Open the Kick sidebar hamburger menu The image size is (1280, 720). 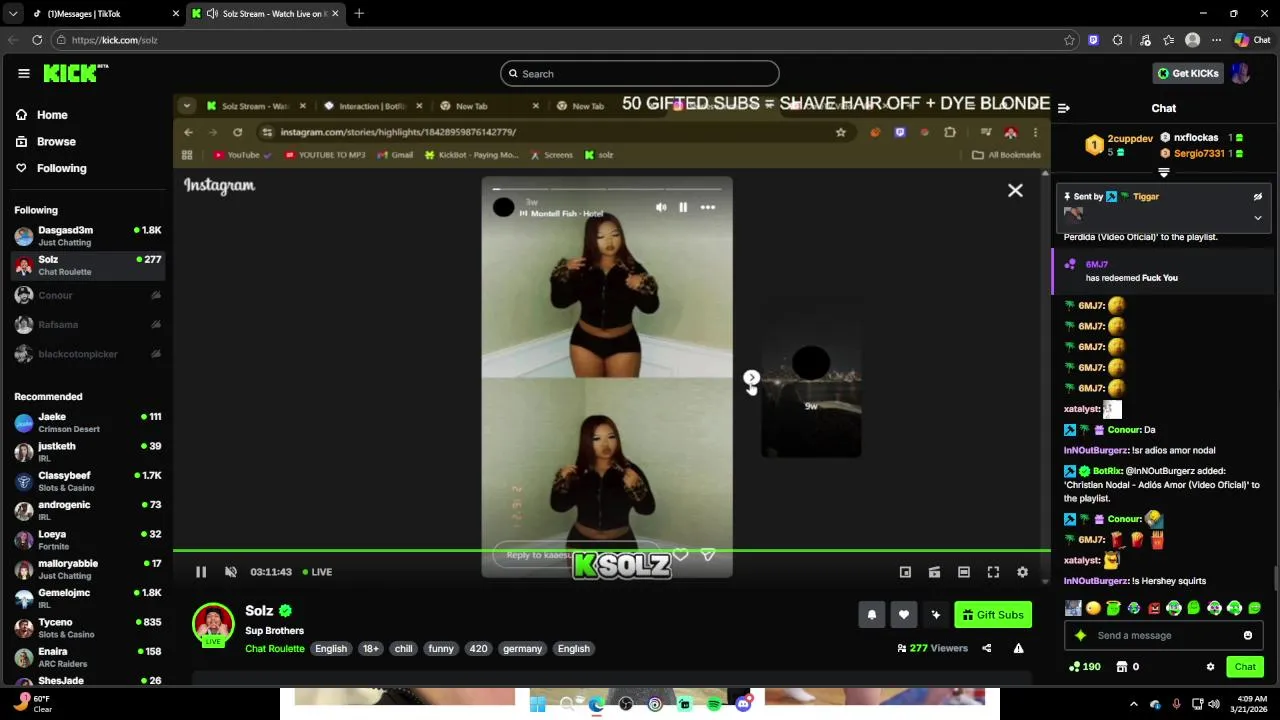pos(24,73)
